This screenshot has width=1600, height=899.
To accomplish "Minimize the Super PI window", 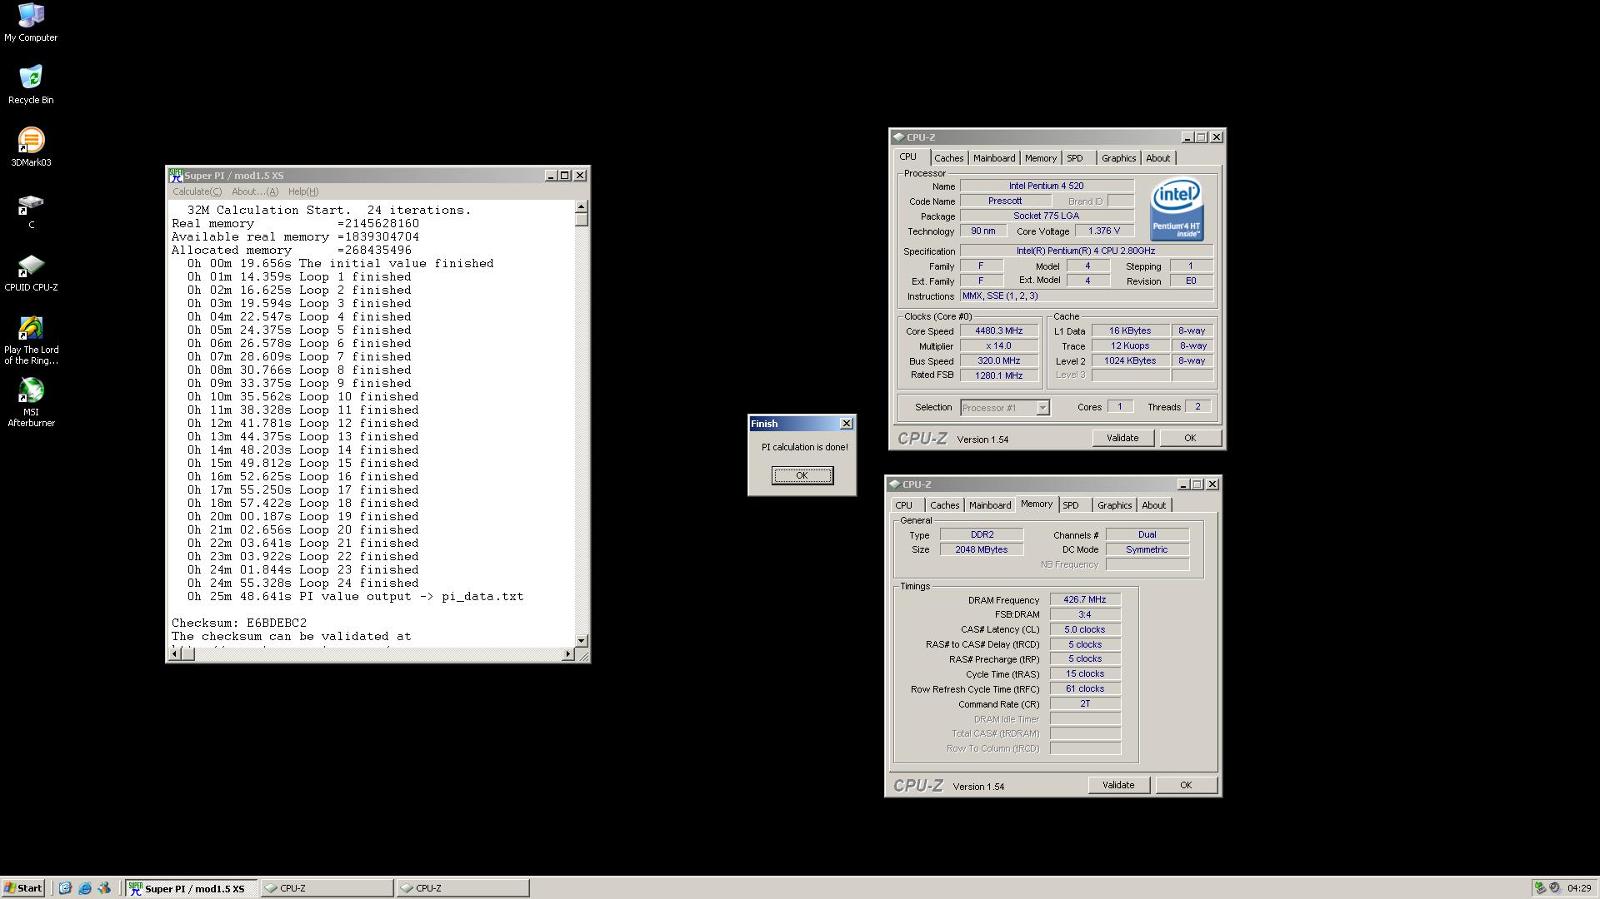I will pyautogui.click(x=550, y=175).
